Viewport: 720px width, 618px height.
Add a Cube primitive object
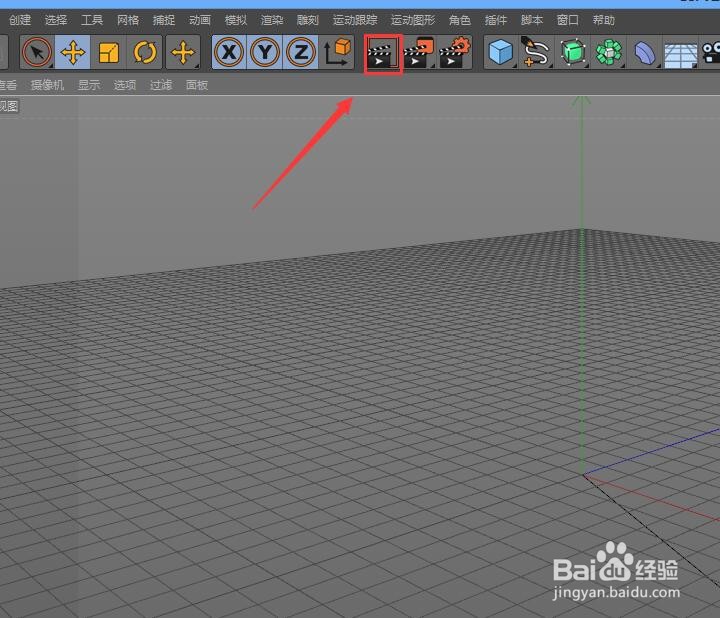pyautogui.click(x=501, y=52)
